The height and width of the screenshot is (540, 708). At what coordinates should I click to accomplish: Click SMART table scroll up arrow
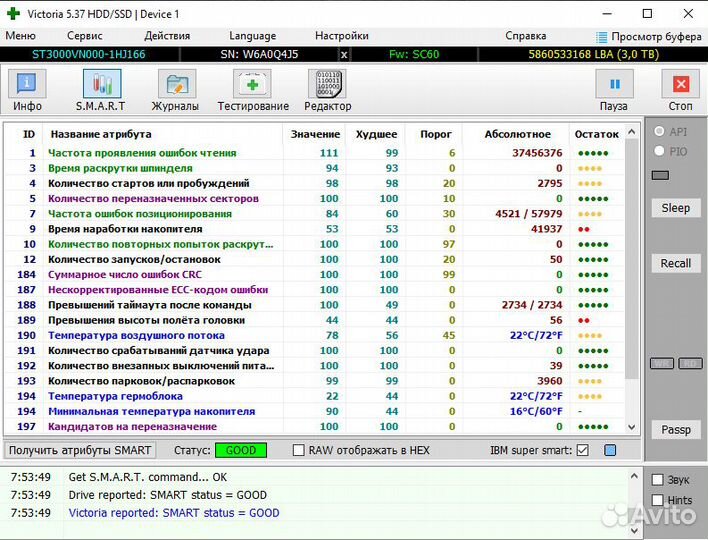coord(632,132)
